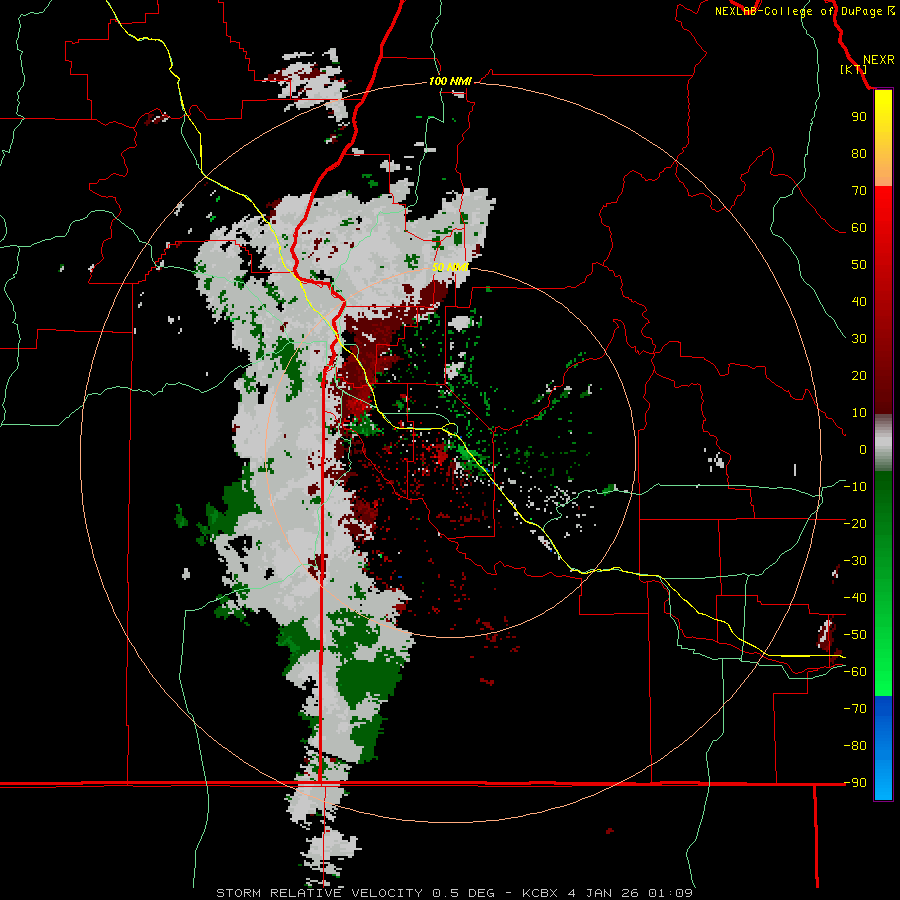
Task: Click the -20 value on velocity scale
Action: 855,523
